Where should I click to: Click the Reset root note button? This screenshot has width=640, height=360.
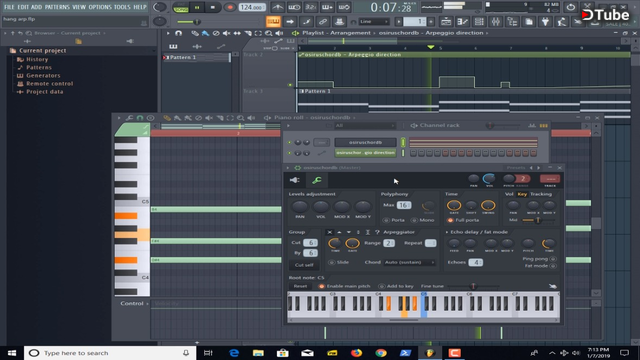pyautogui.click(x=300, y=286)
